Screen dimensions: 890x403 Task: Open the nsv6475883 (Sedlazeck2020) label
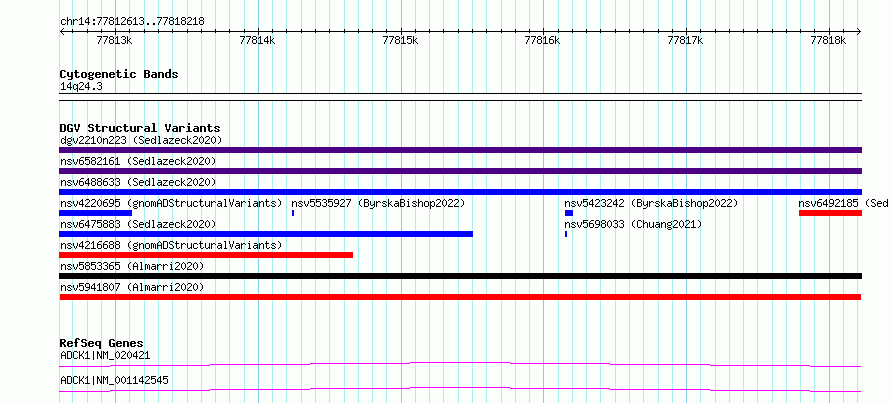[138, 224]
